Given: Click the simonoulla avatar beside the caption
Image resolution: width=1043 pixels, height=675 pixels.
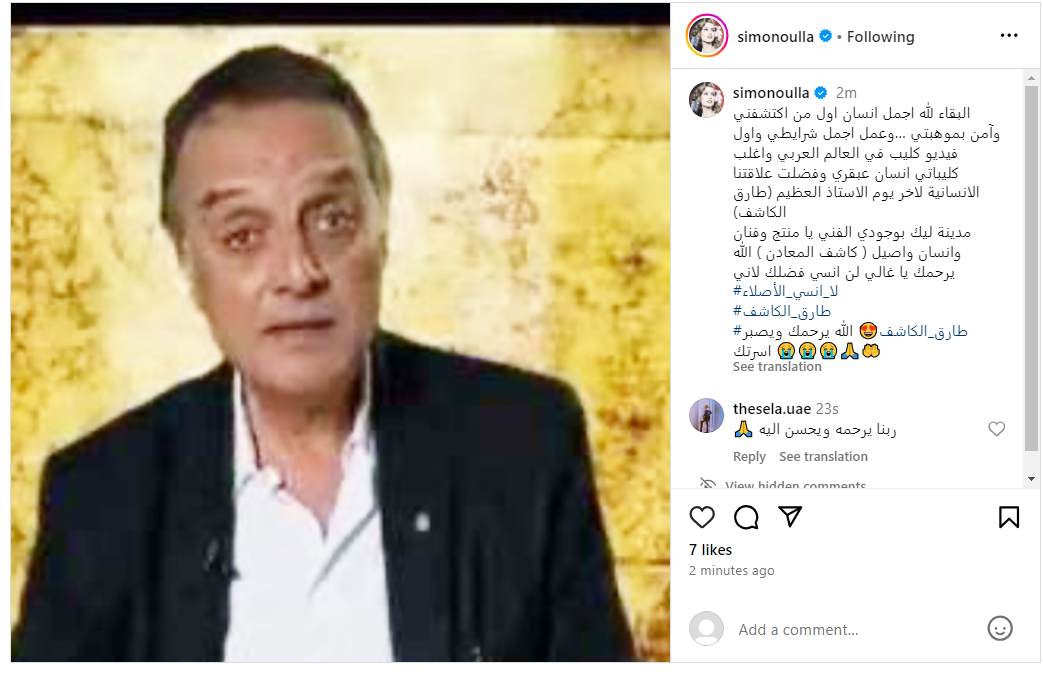Looking at the screenshot, I should (706, 100).
